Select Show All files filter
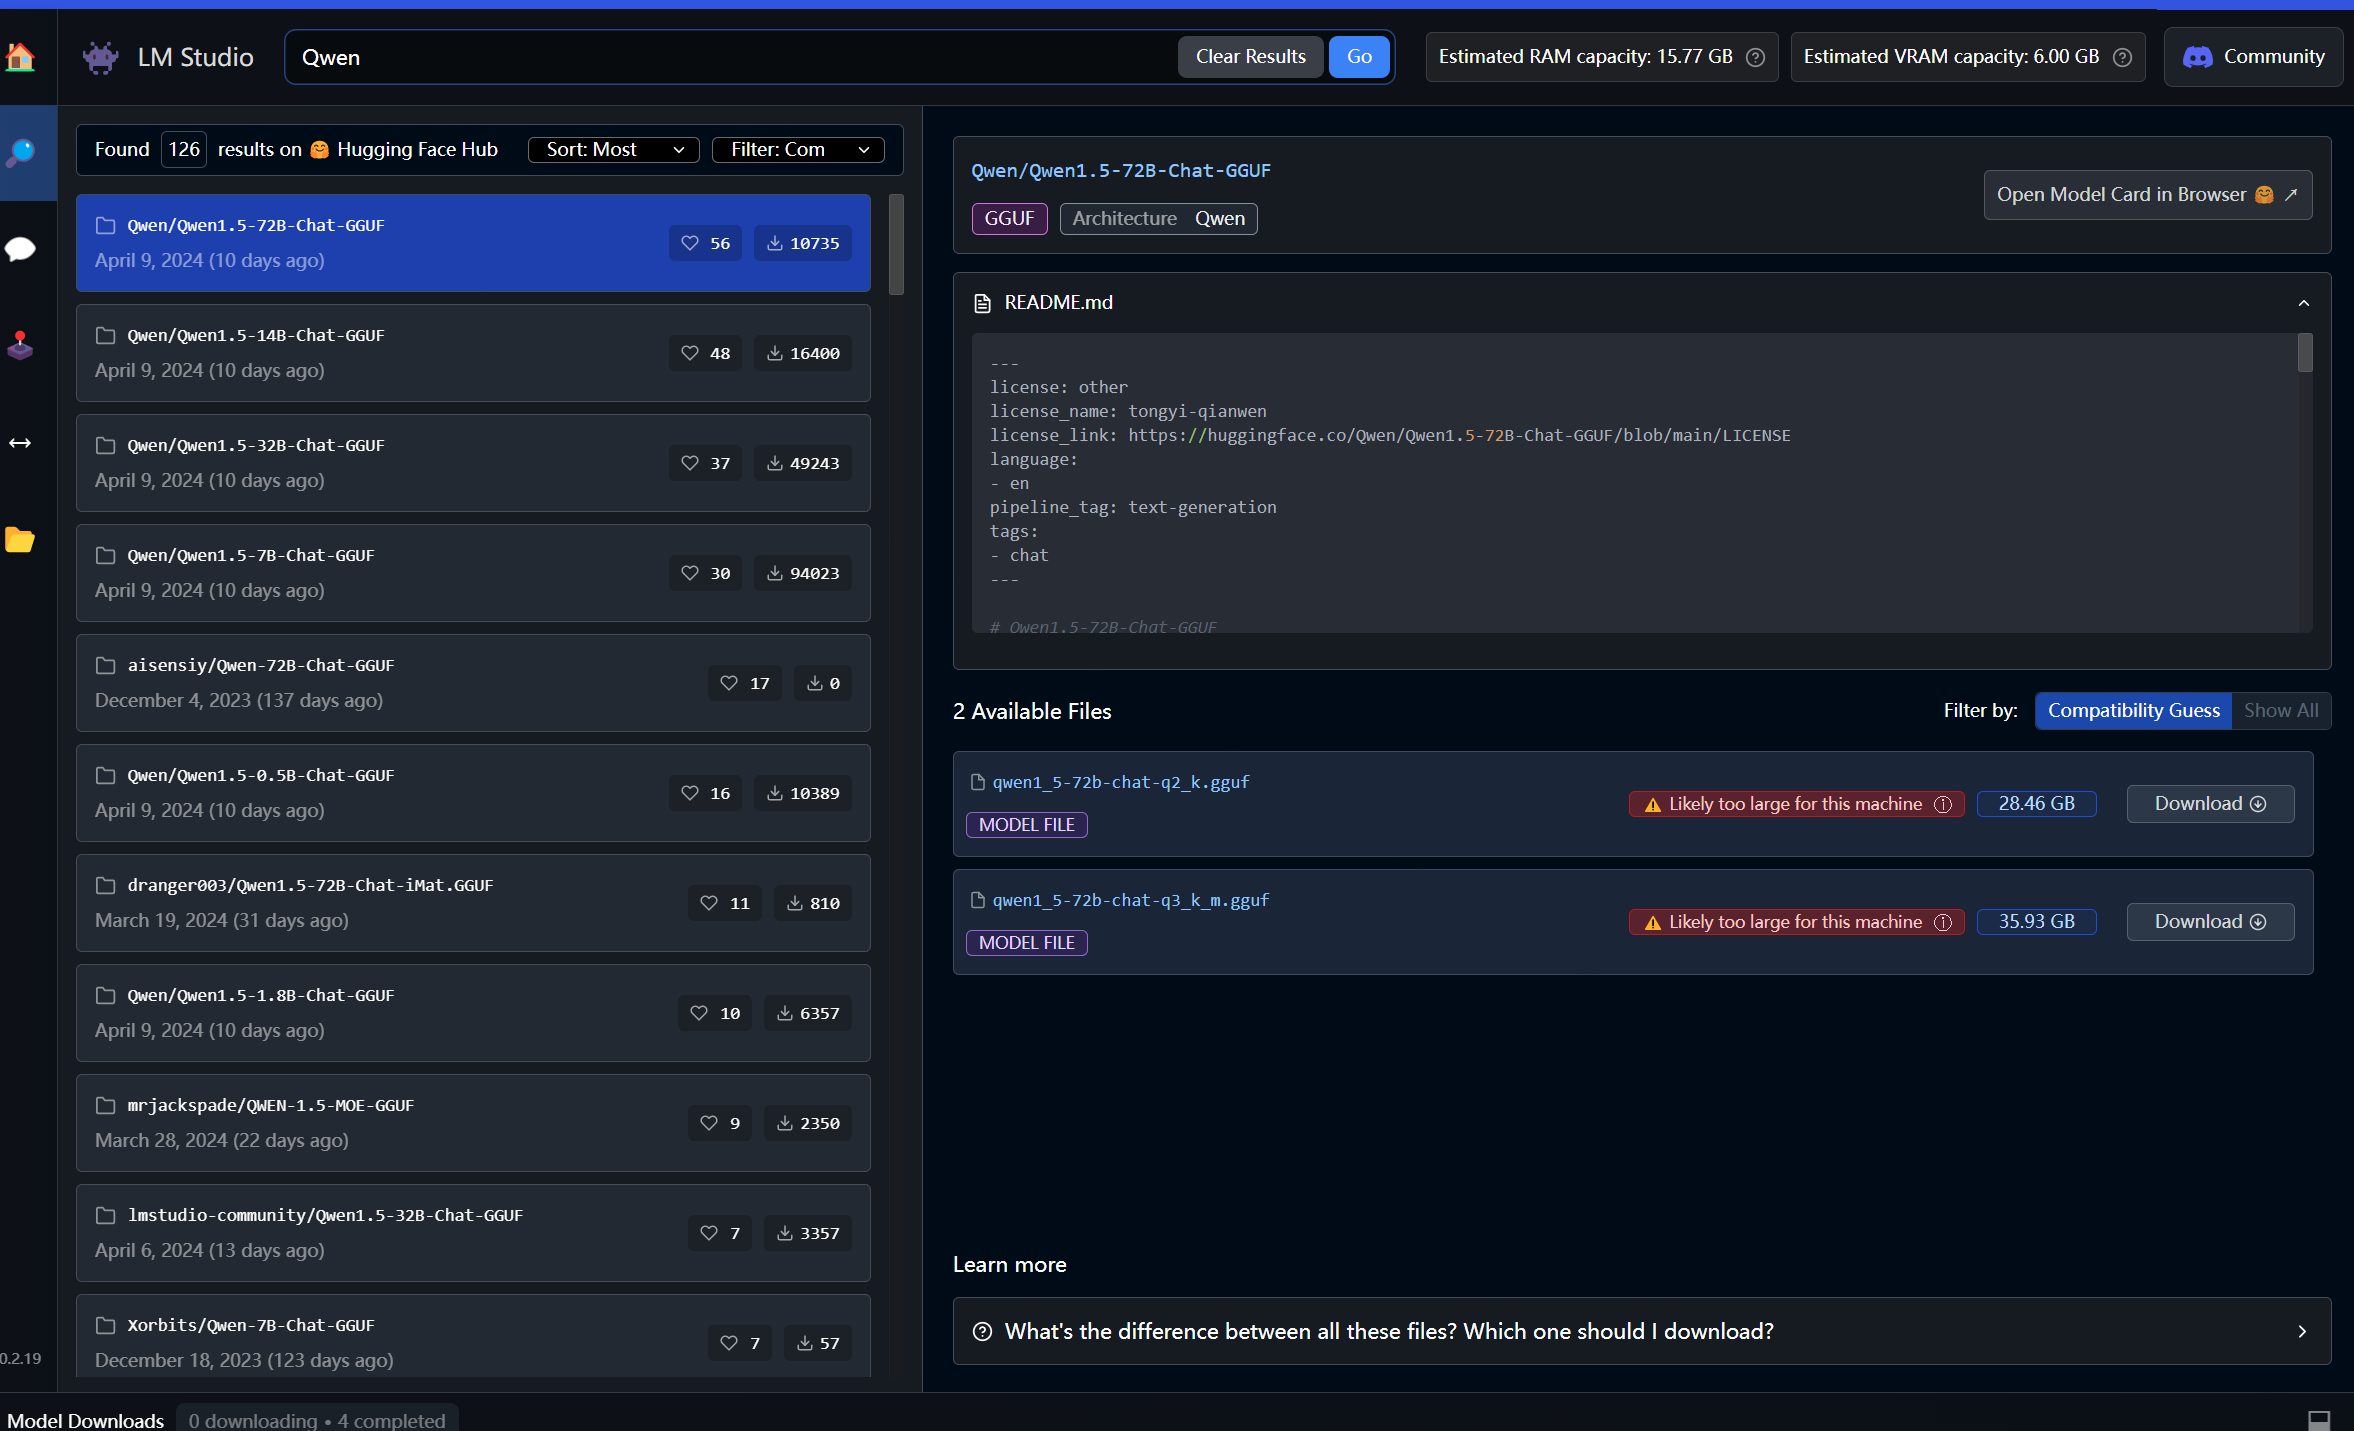This screenshot has width=2354, height=1431. click(x=2281, y=710)
